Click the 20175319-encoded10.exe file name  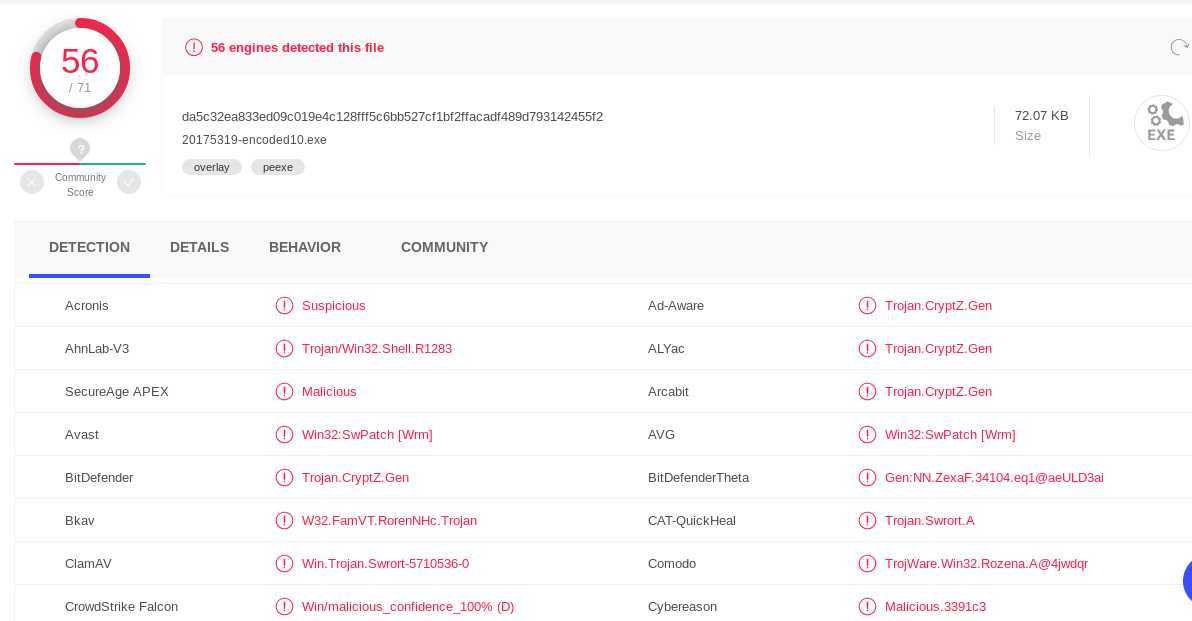tap(254, 140)
